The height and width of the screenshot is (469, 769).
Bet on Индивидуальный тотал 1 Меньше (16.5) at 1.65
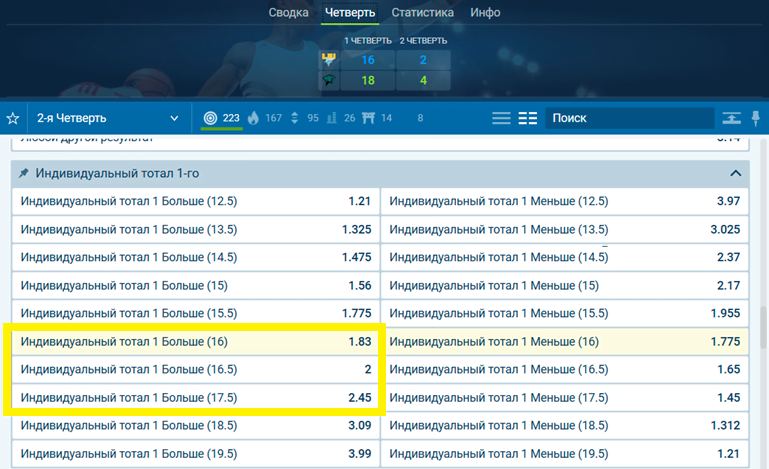(x=565, y=370)
